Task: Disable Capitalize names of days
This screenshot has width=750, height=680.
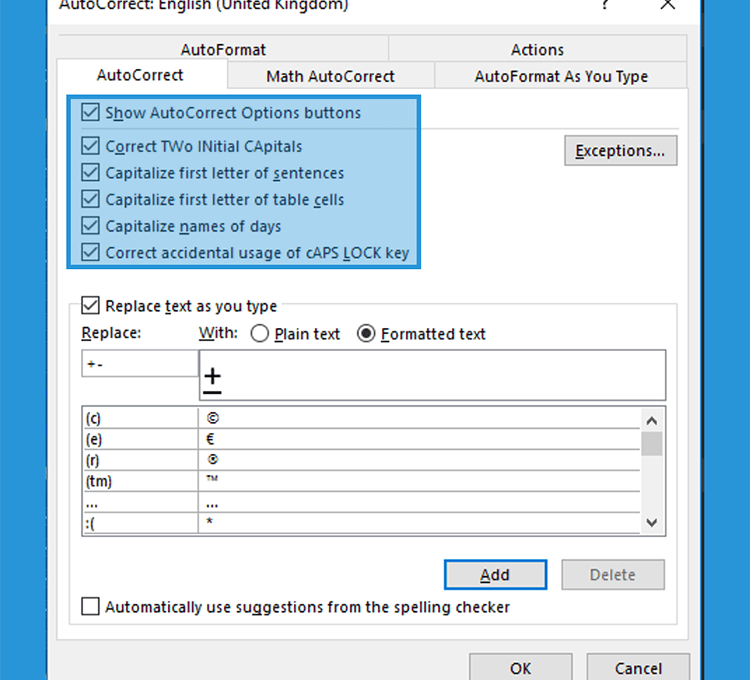Action: (x=90, y=226)
